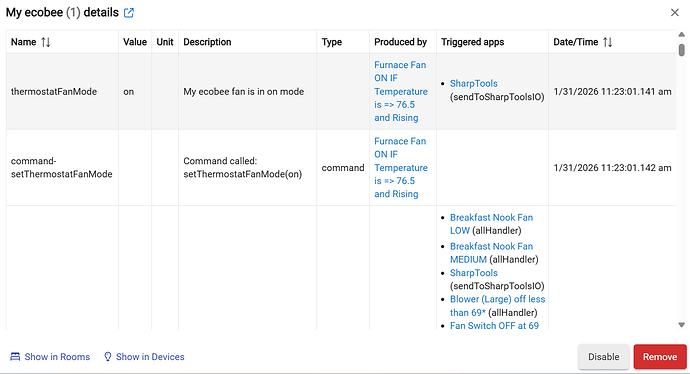690x374 pixels.
Task: Open the Breakfast Nook Fan MEDIUM link
Action: pos(491,253)
